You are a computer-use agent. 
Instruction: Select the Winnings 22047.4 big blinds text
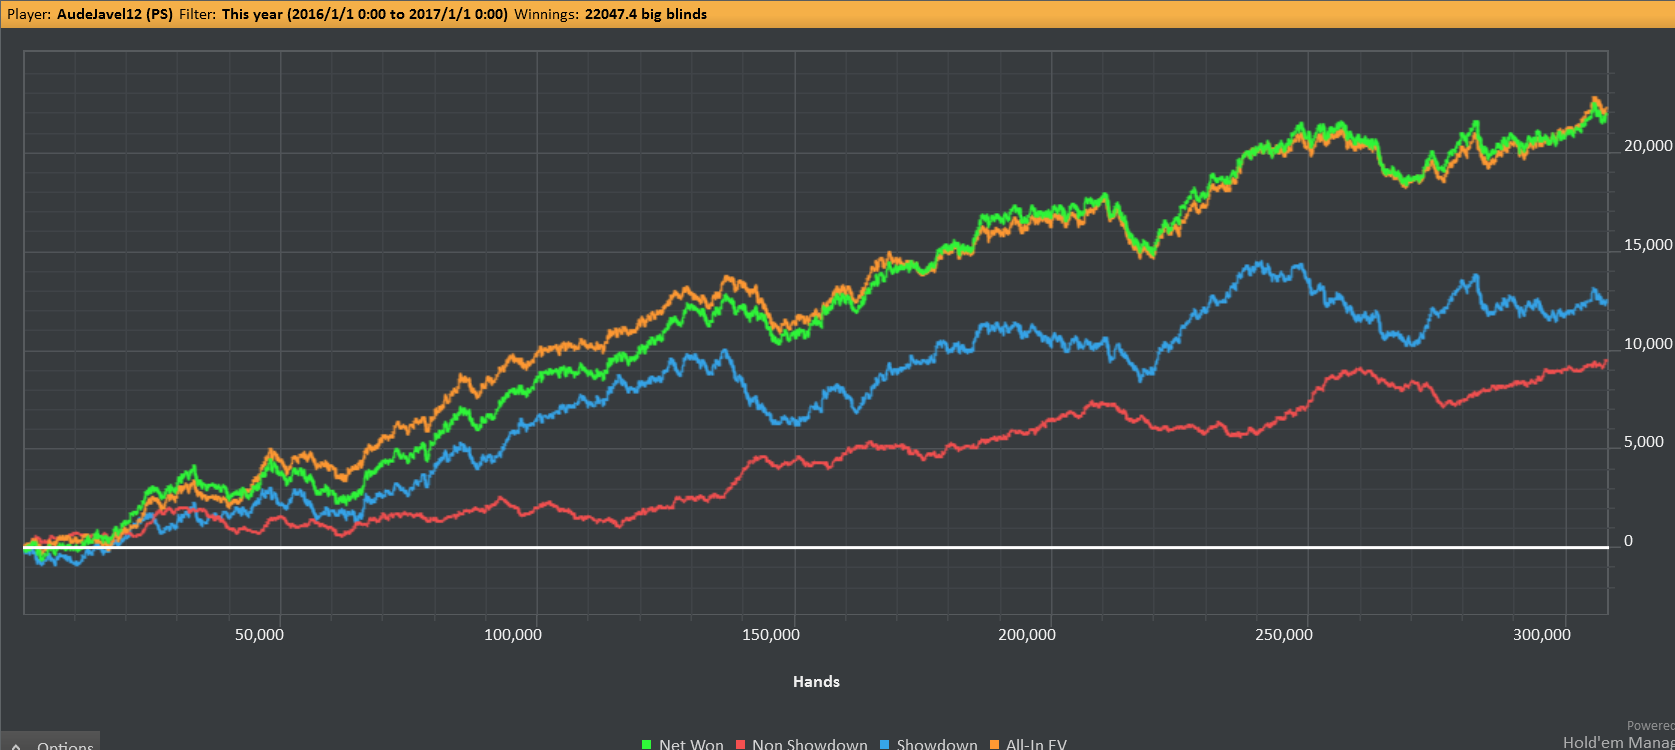tap(610, 14)
